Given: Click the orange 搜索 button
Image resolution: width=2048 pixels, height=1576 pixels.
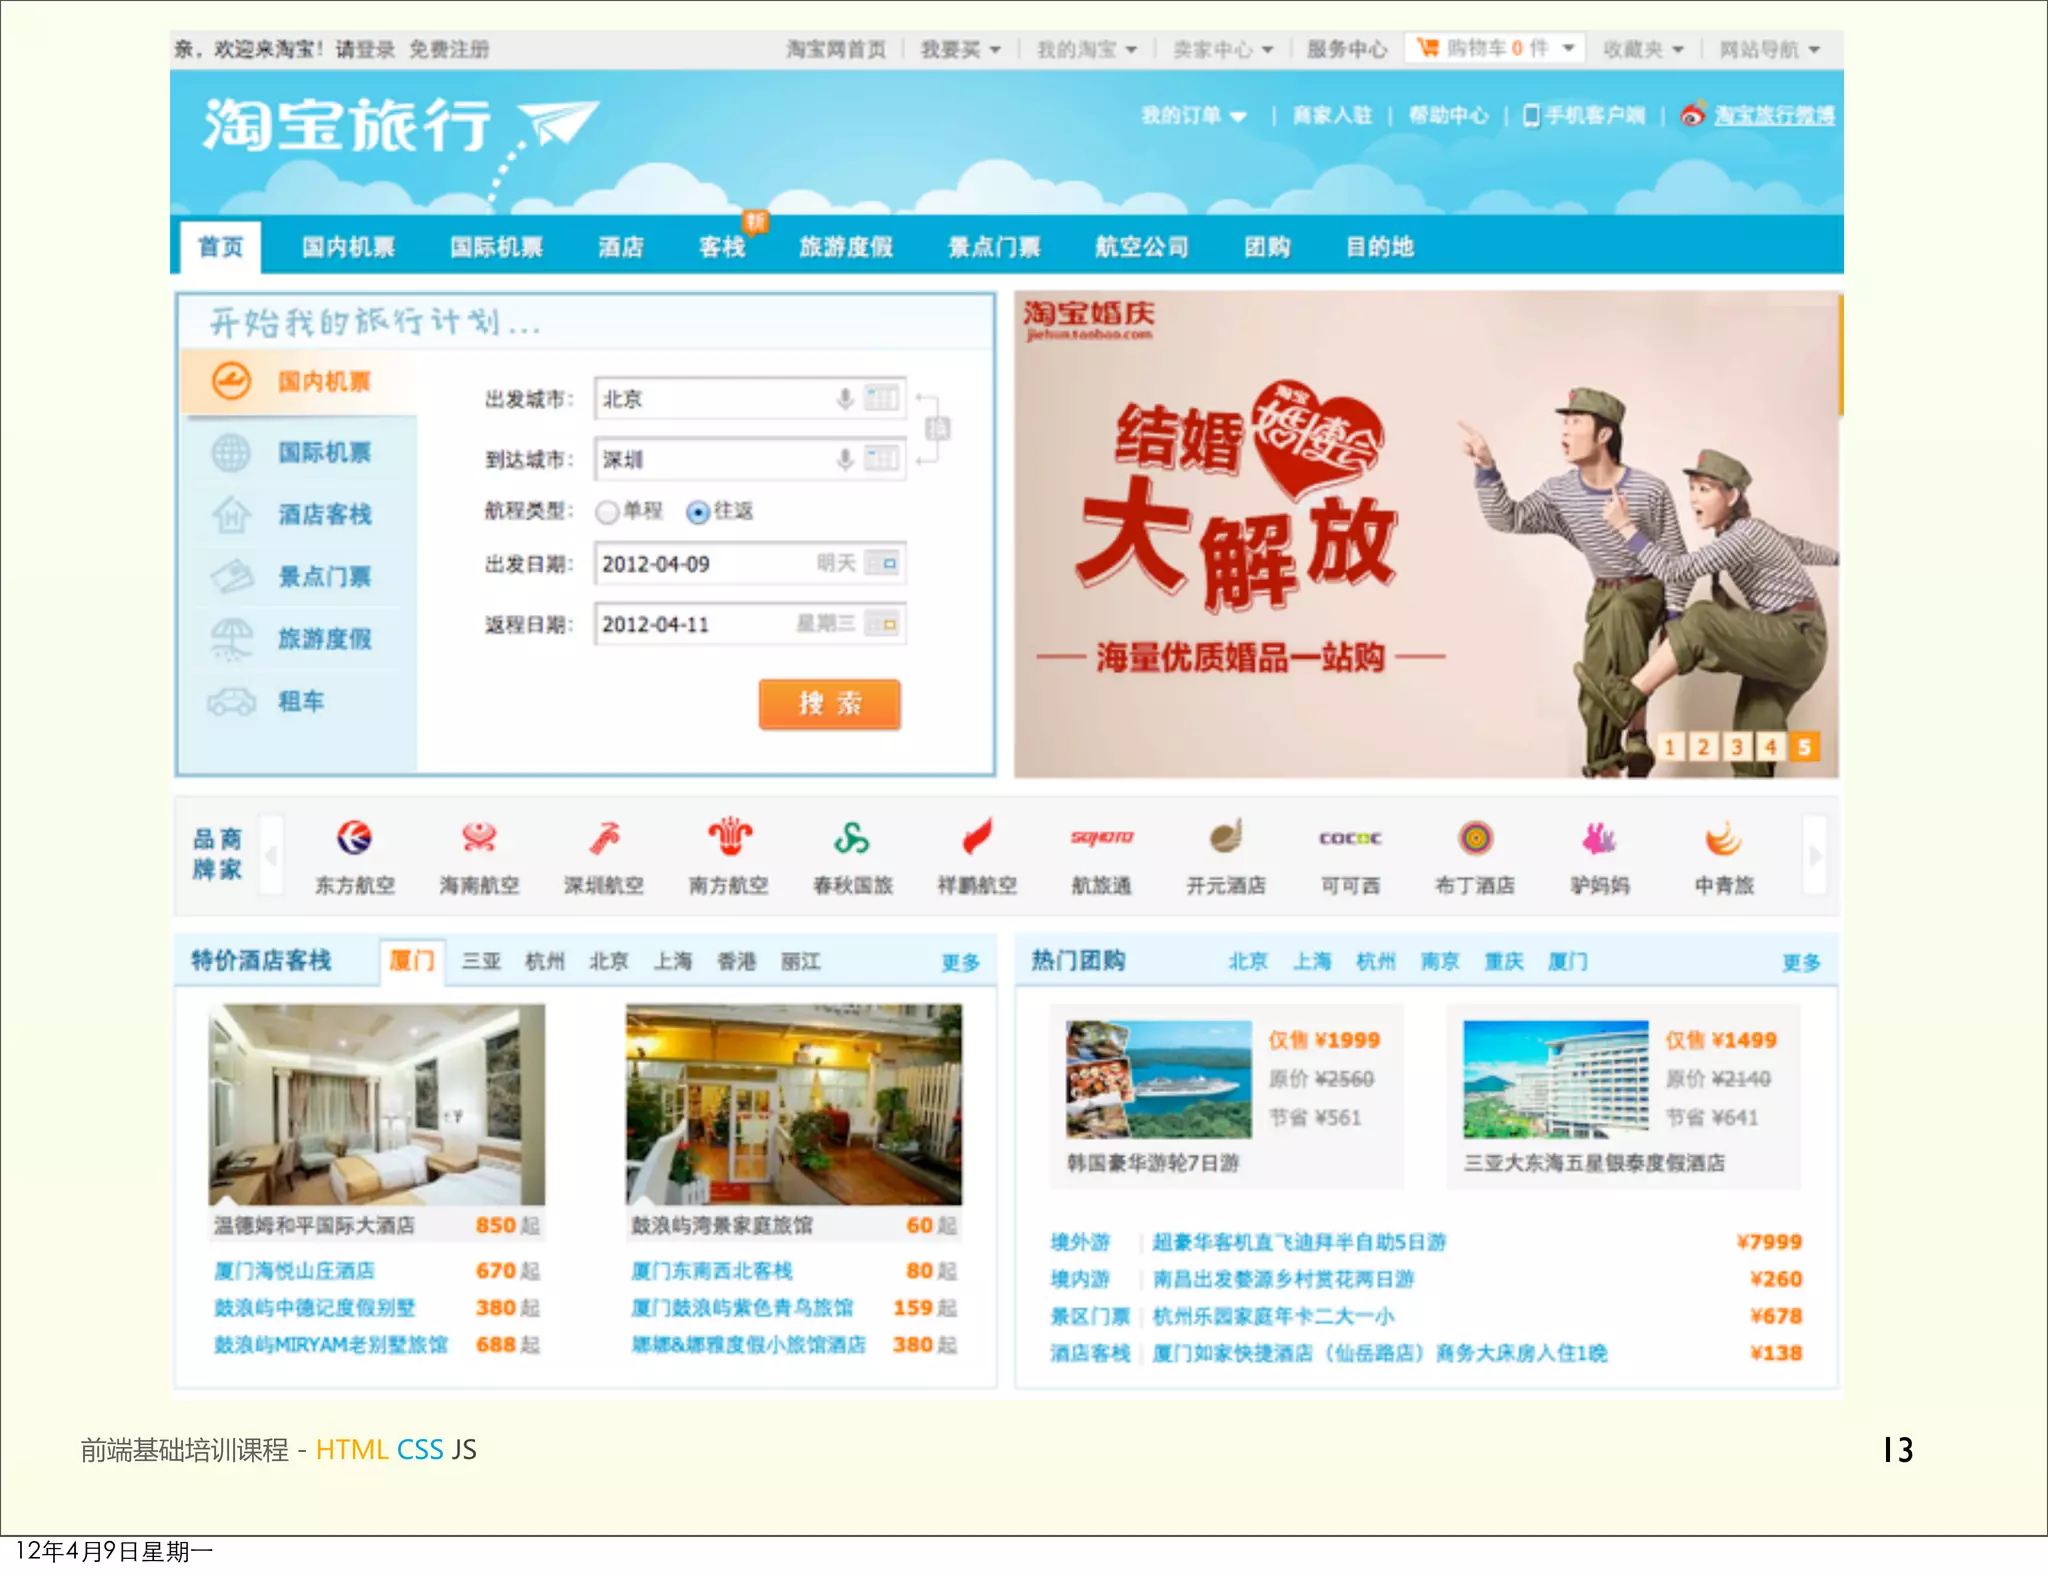Looking at the screenshot, I should [829, 704].
